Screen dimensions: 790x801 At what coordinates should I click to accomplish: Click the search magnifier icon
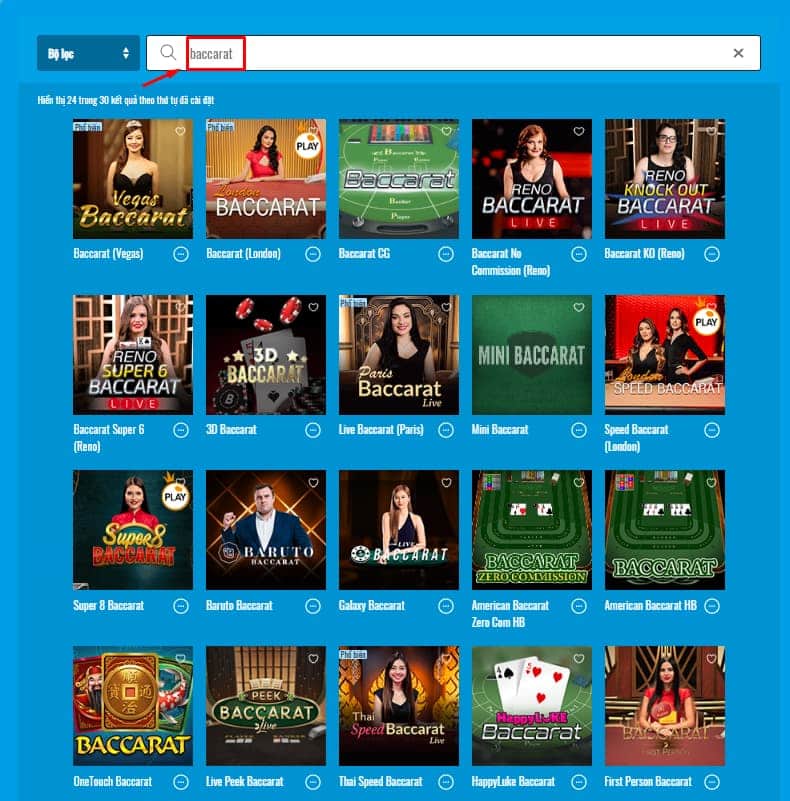click(x=168, y=52)
